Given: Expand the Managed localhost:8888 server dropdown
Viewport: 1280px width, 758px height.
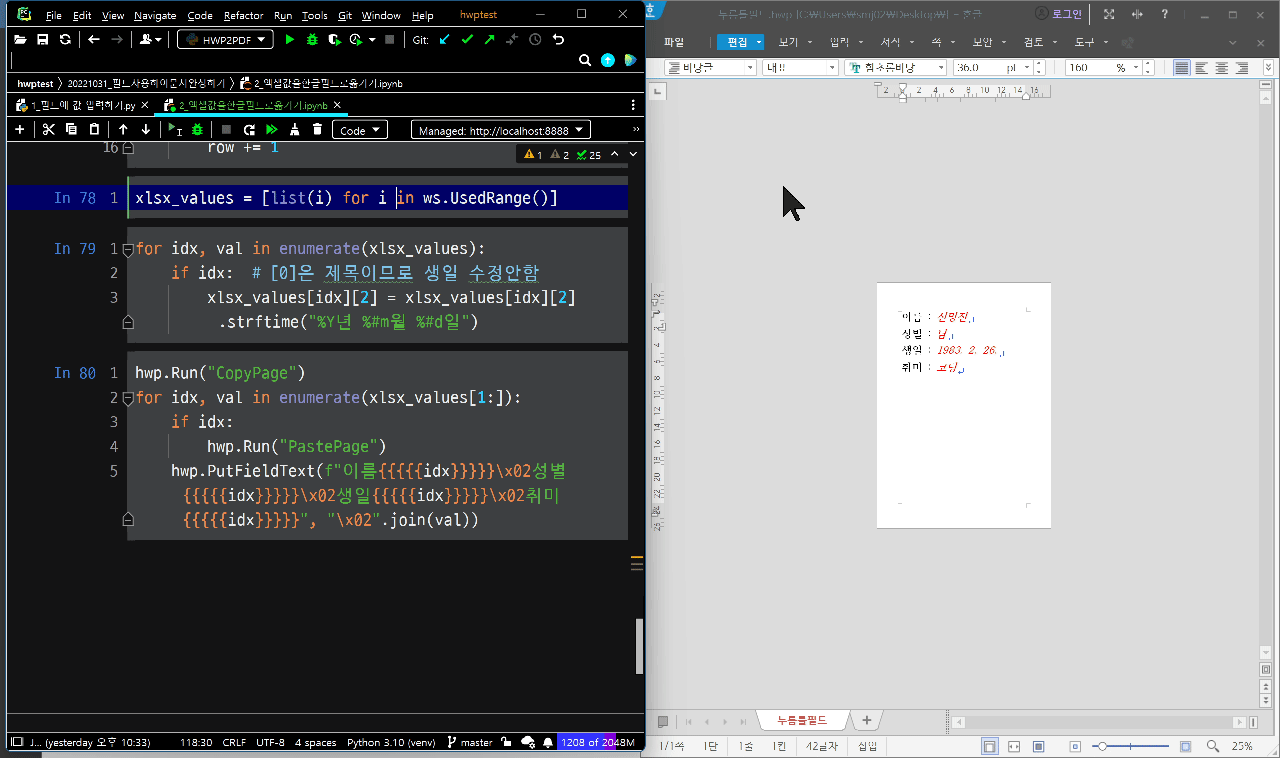Looking at the screenshot, I should pos(500,130).
